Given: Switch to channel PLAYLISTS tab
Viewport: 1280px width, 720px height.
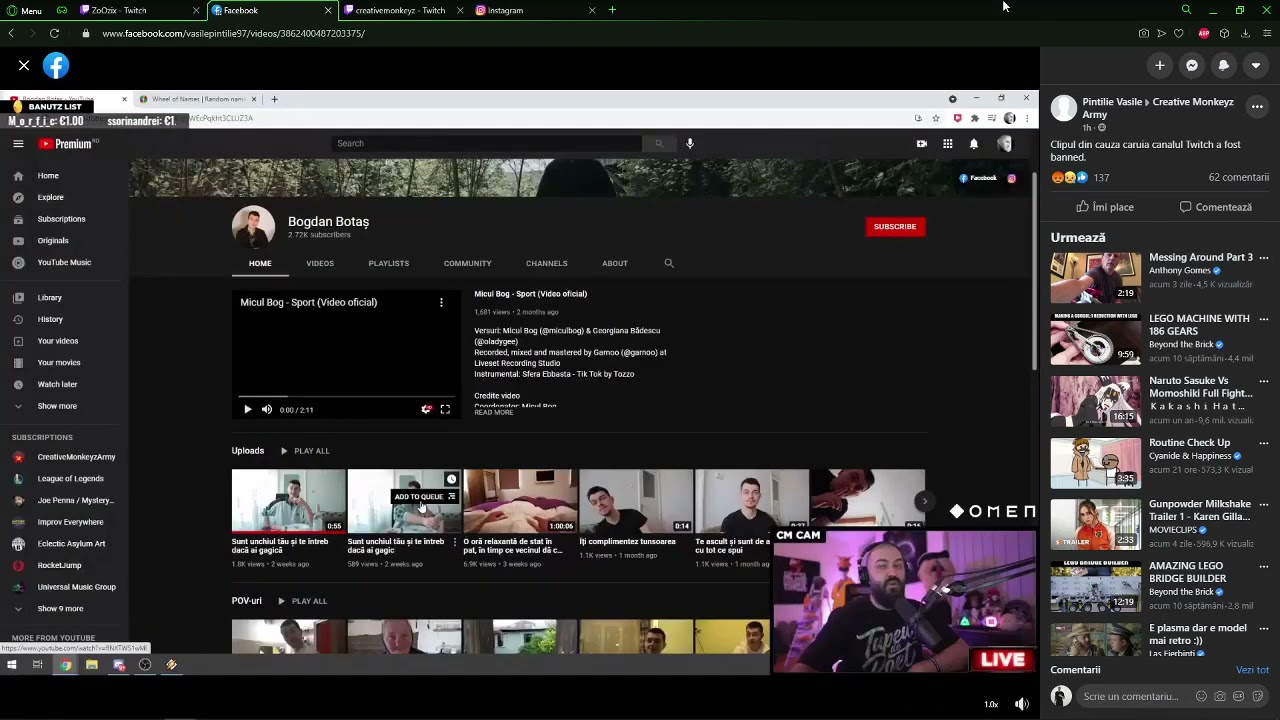Looking at the screenshot, I should (x=389, y=263).
